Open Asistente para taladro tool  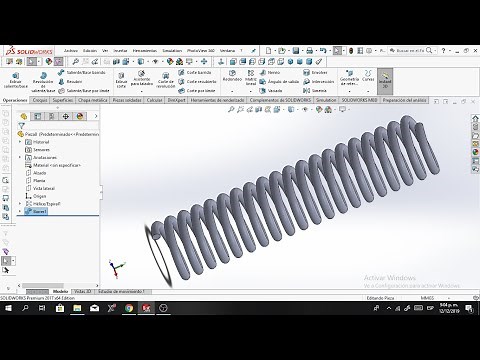point(142,79)
